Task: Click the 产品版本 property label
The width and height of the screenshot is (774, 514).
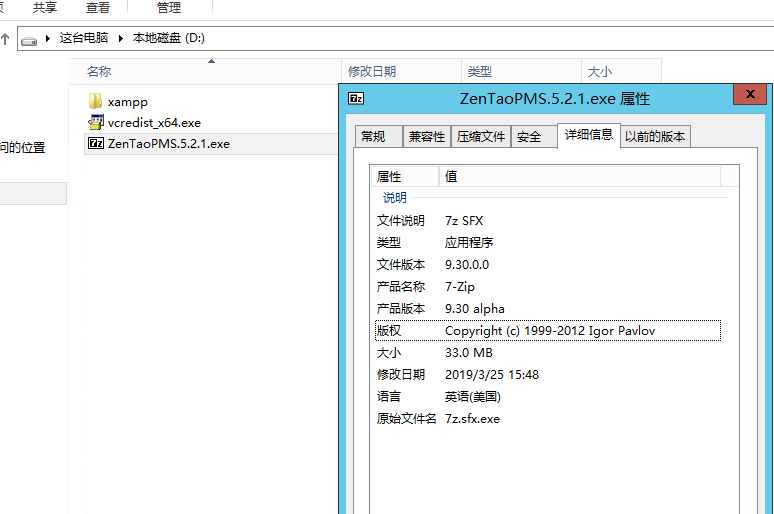Action: tap(401, 309)
